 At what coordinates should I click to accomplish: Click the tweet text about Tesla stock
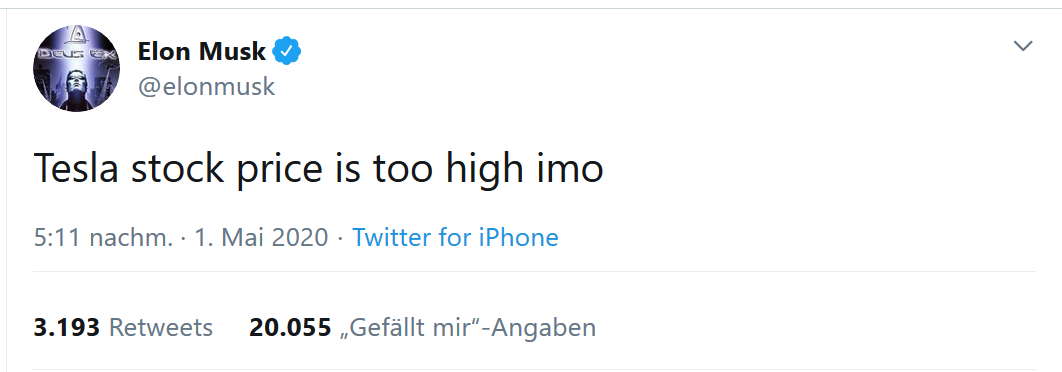click(318, 169)
